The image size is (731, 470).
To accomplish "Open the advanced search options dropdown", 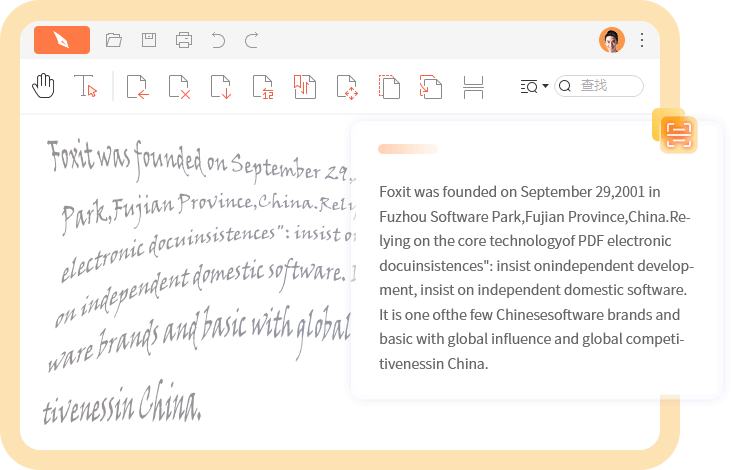I will (534, 86).
